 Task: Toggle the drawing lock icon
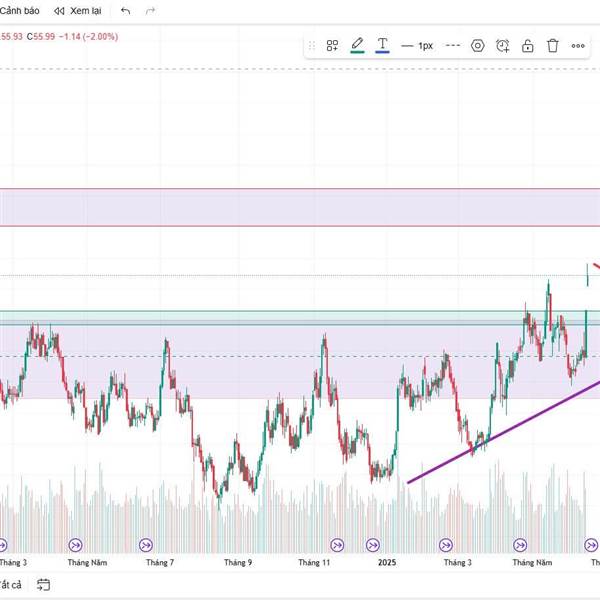point(528,46)
